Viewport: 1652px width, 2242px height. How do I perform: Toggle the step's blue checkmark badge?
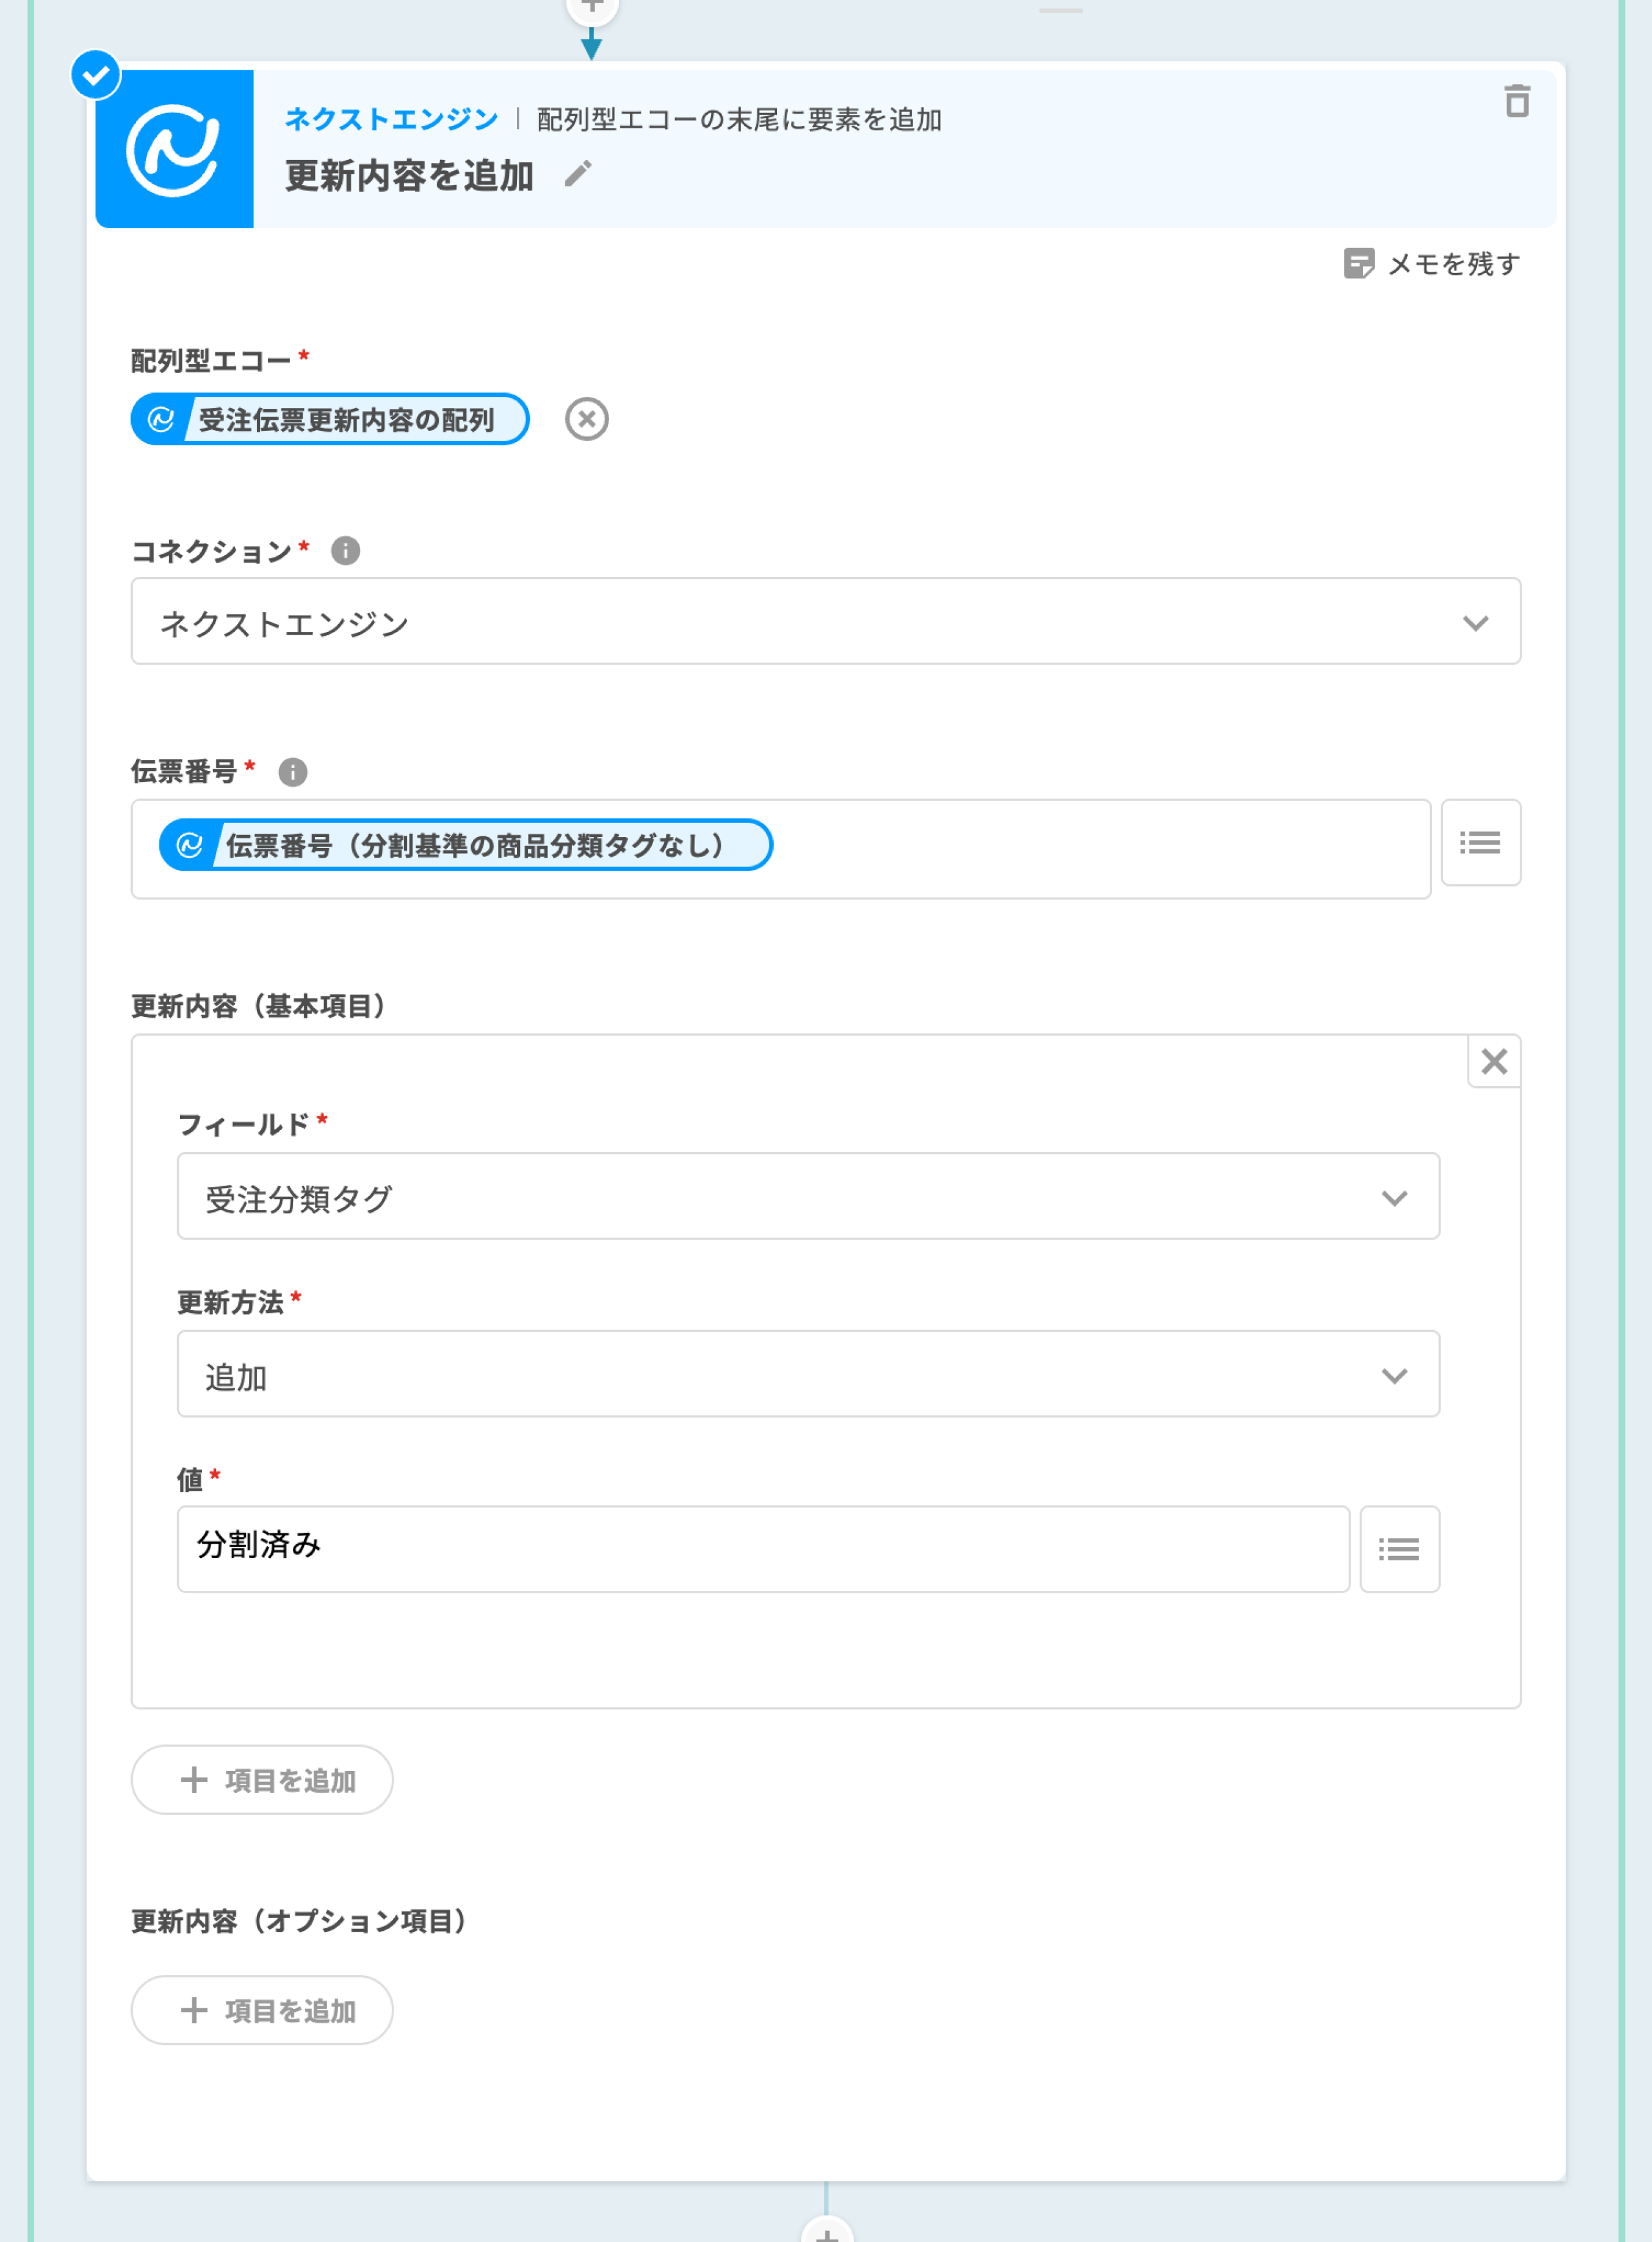[x=96, y=75]
